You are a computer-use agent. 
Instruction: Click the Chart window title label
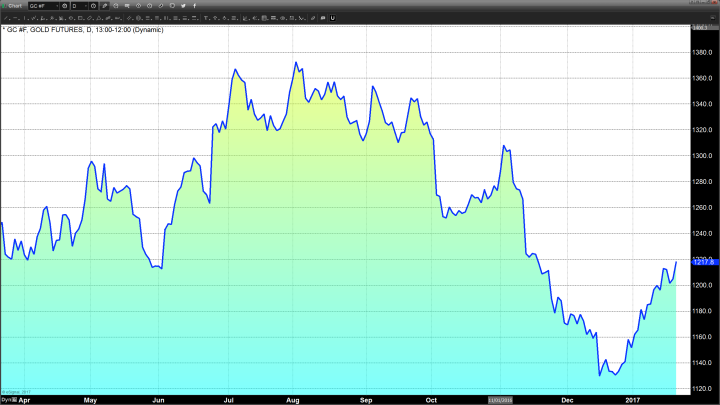click(x=12, y=6)
